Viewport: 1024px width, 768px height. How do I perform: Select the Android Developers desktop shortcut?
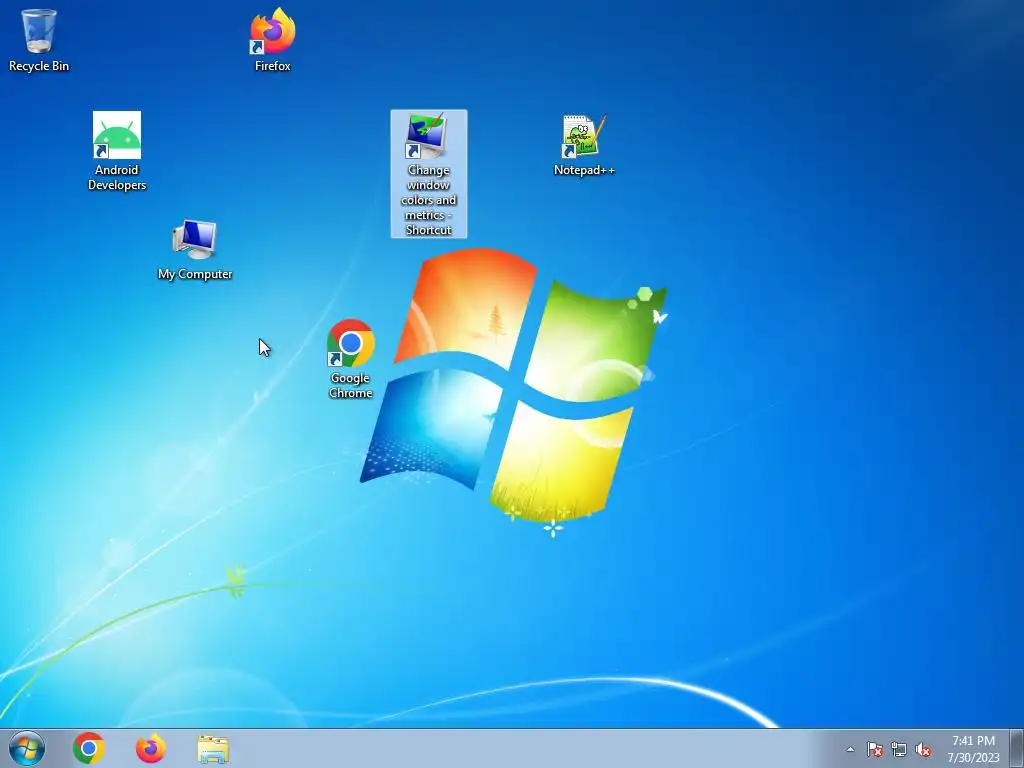click(x=117, y=151)
